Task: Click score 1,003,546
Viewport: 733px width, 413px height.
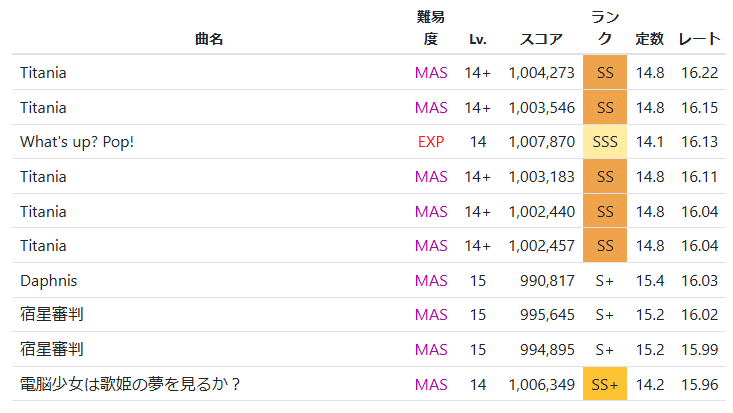Action: 541,108
